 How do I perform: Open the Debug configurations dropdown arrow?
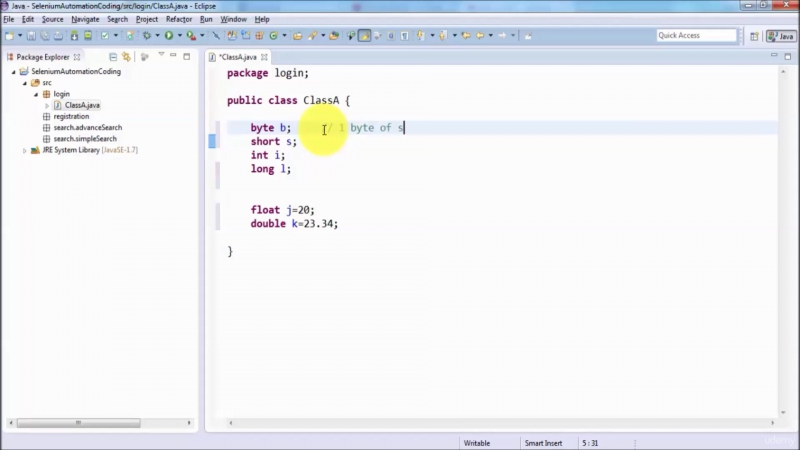coord(157,36)
